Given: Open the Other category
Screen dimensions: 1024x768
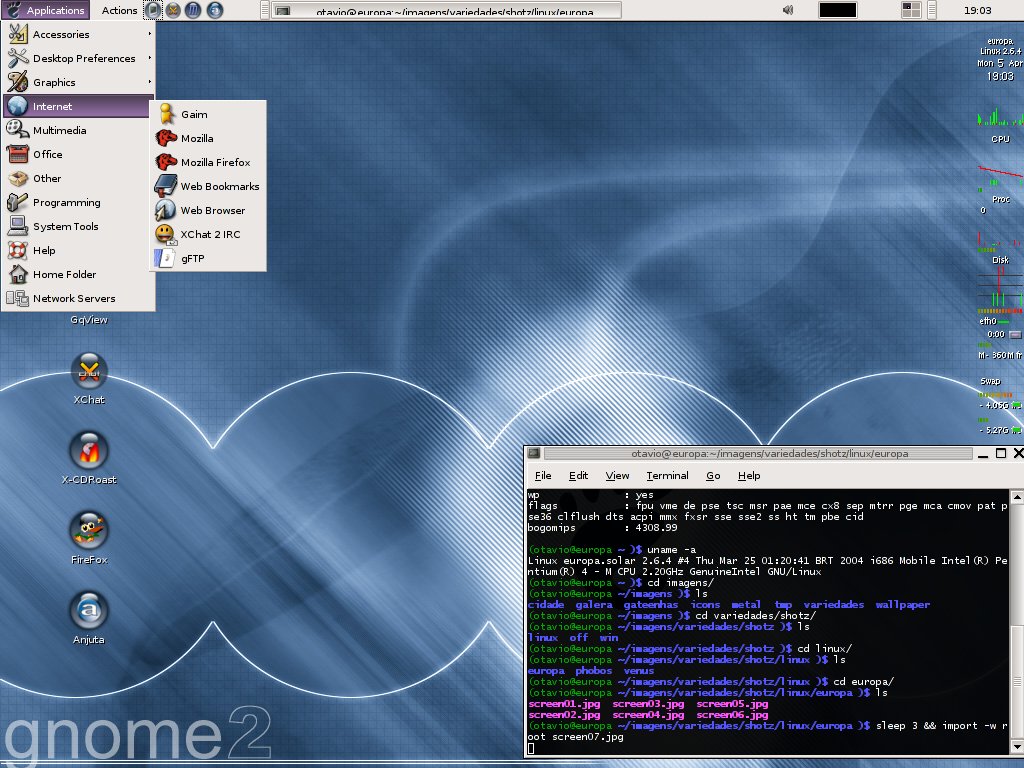Looking at the screenshot, I should (x=78, y=178).
